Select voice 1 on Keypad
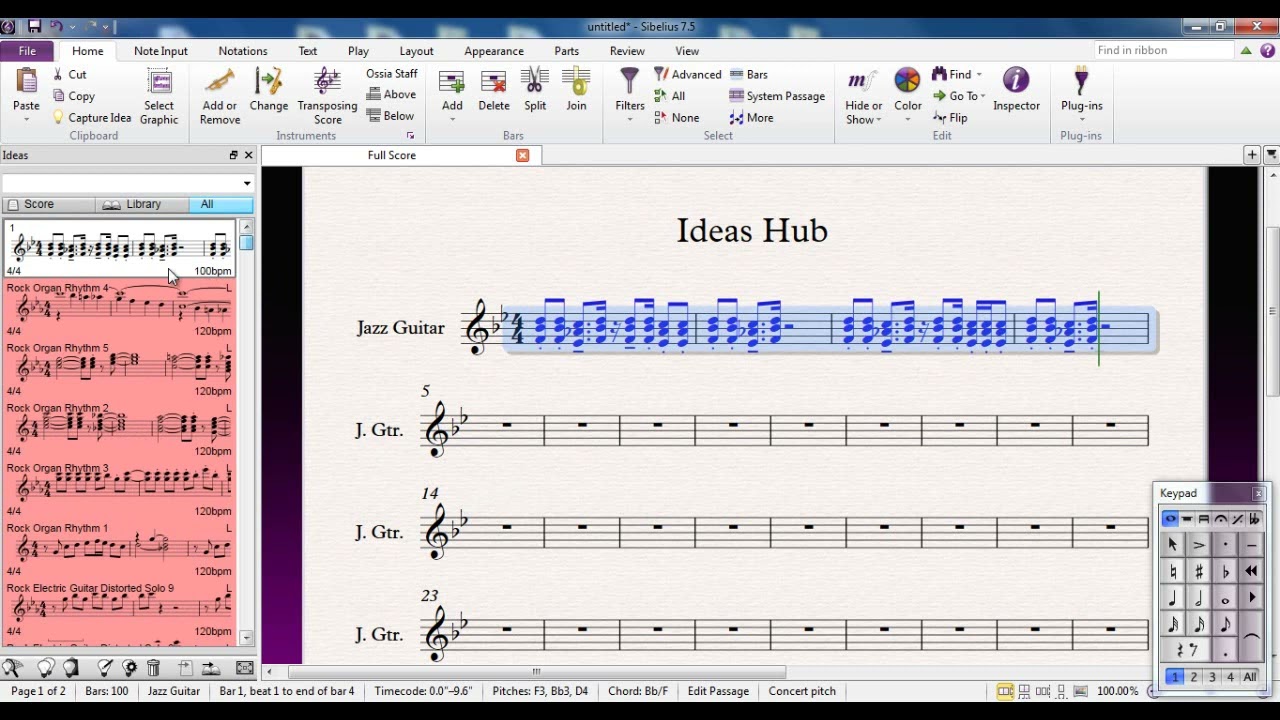This screenshot has height=720, width=1280. tap(1175, 677)
